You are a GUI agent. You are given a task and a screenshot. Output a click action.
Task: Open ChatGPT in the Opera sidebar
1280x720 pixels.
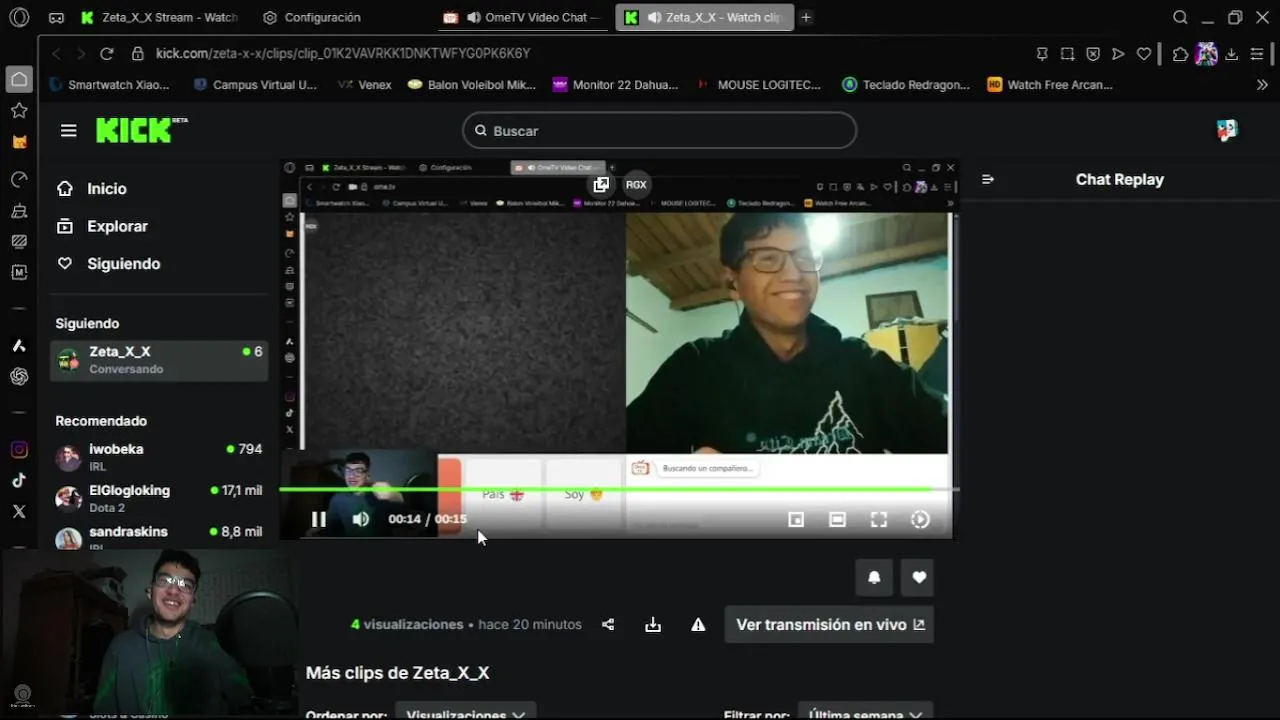(19, 376)
